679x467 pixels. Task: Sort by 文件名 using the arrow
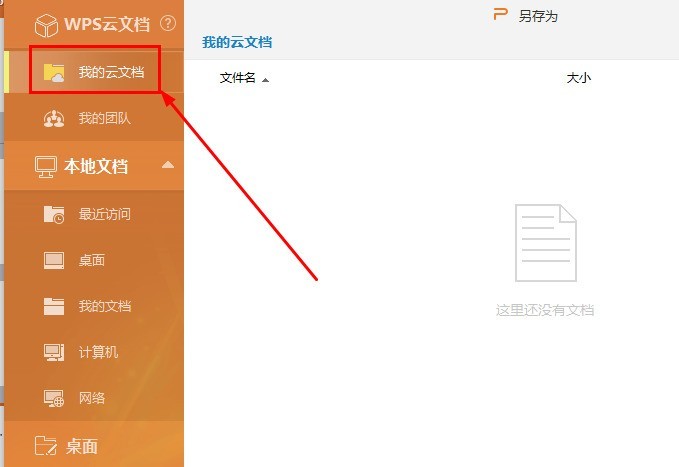(265, 80)
